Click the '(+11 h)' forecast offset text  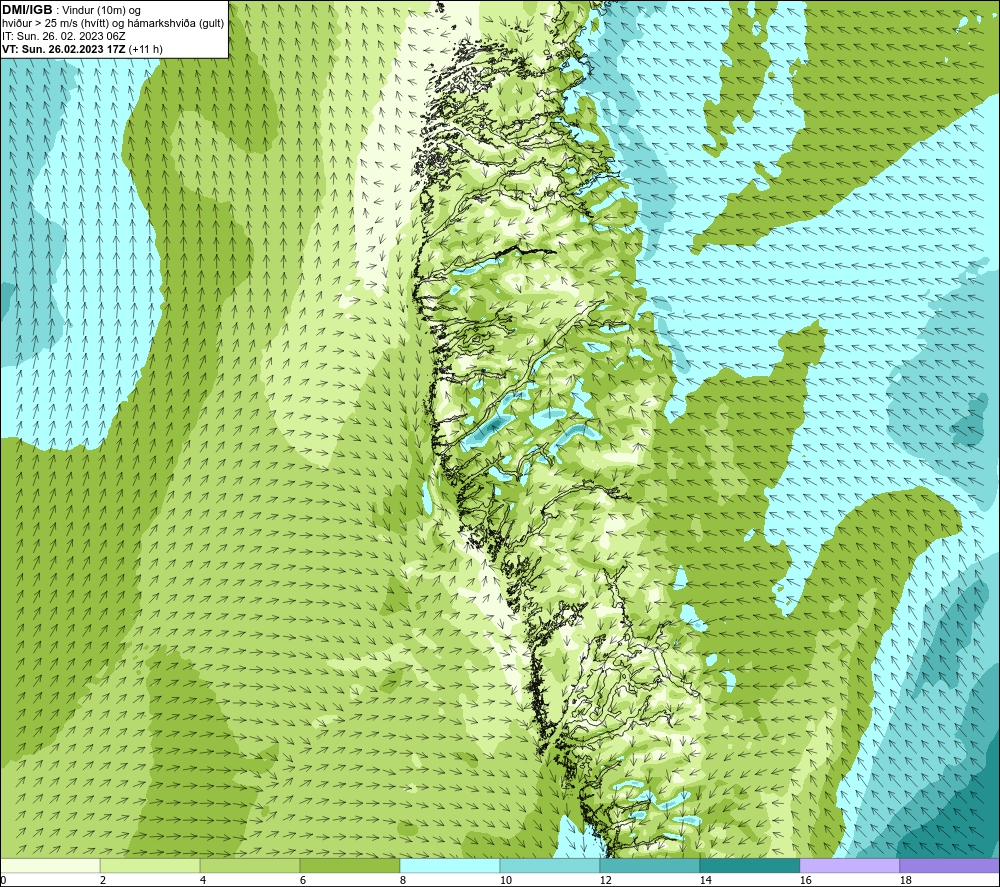click(145, 49)
